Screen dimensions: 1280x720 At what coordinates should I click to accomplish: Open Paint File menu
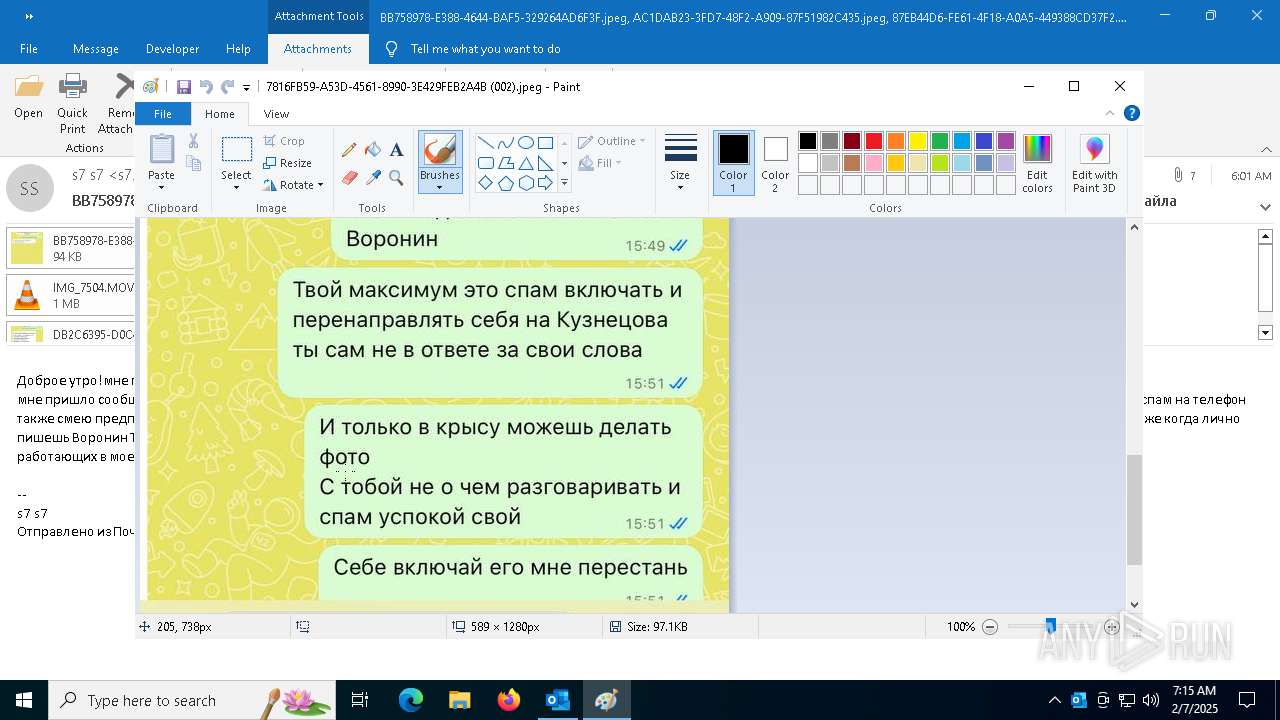point(162,114)
